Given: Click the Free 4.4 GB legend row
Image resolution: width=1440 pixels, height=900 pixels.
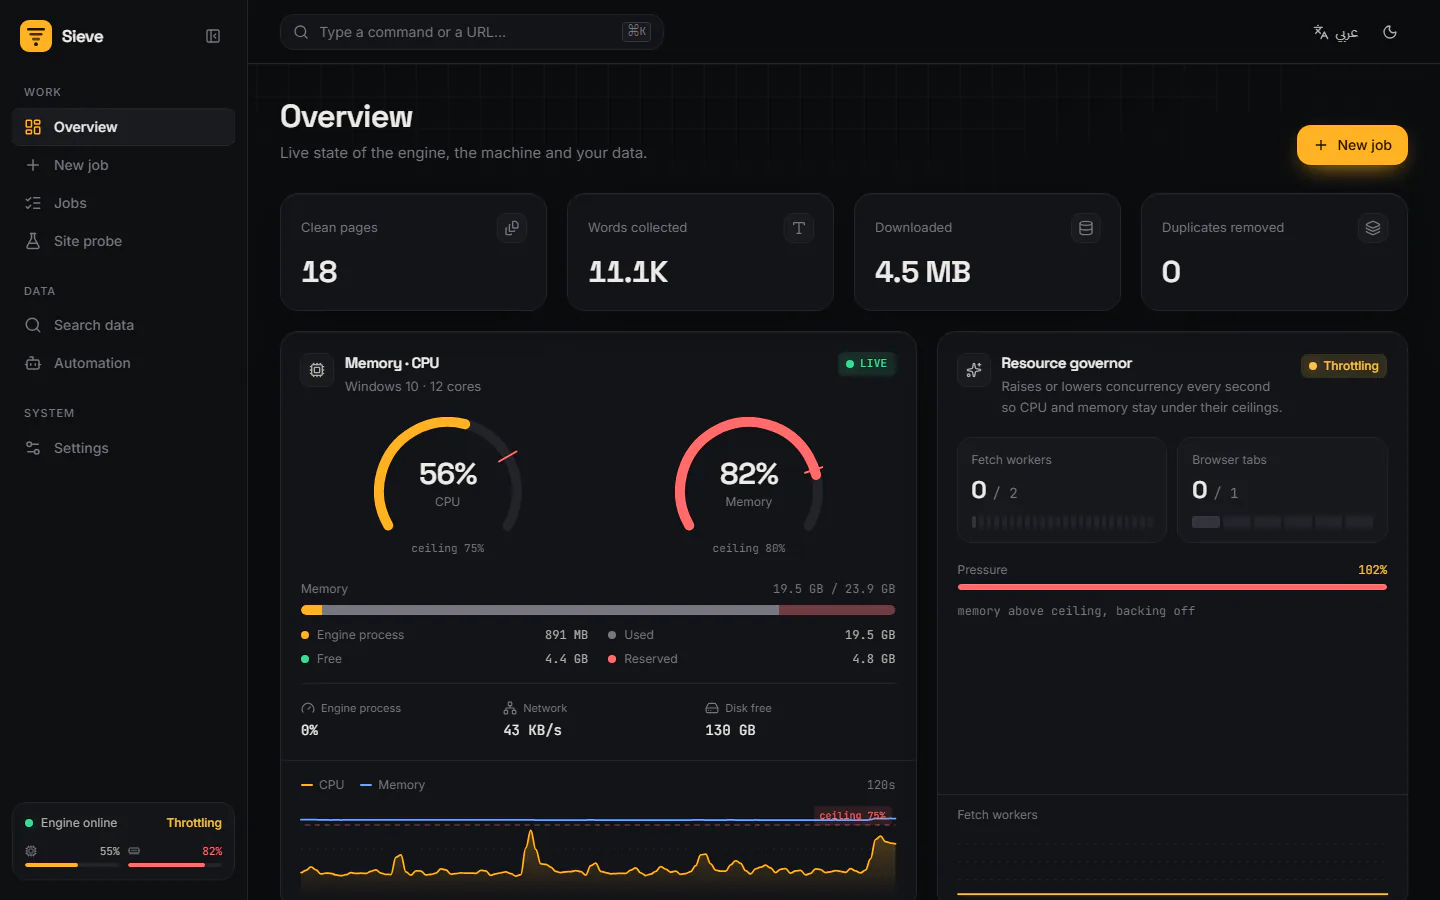Looking at the screenshot, I should point(444,659).
